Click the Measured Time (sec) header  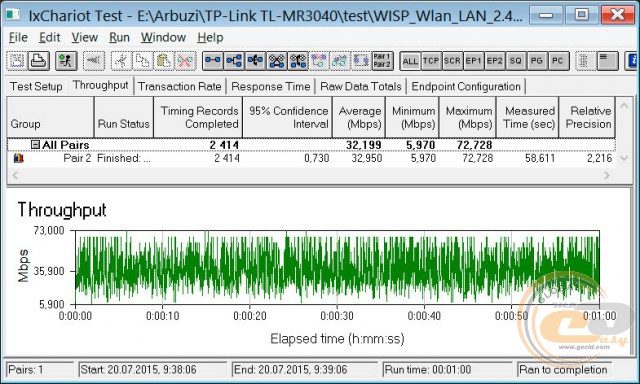coord(528,117)
